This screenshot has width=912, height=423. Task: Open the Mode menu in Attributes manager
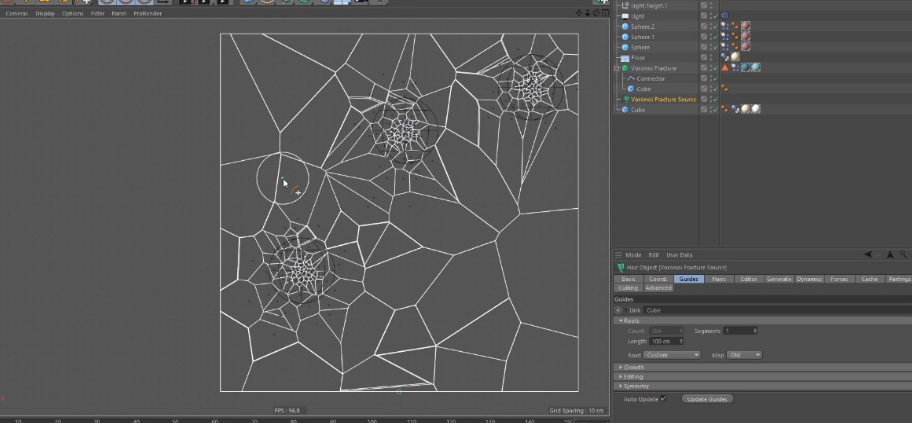tap(633, 255)
